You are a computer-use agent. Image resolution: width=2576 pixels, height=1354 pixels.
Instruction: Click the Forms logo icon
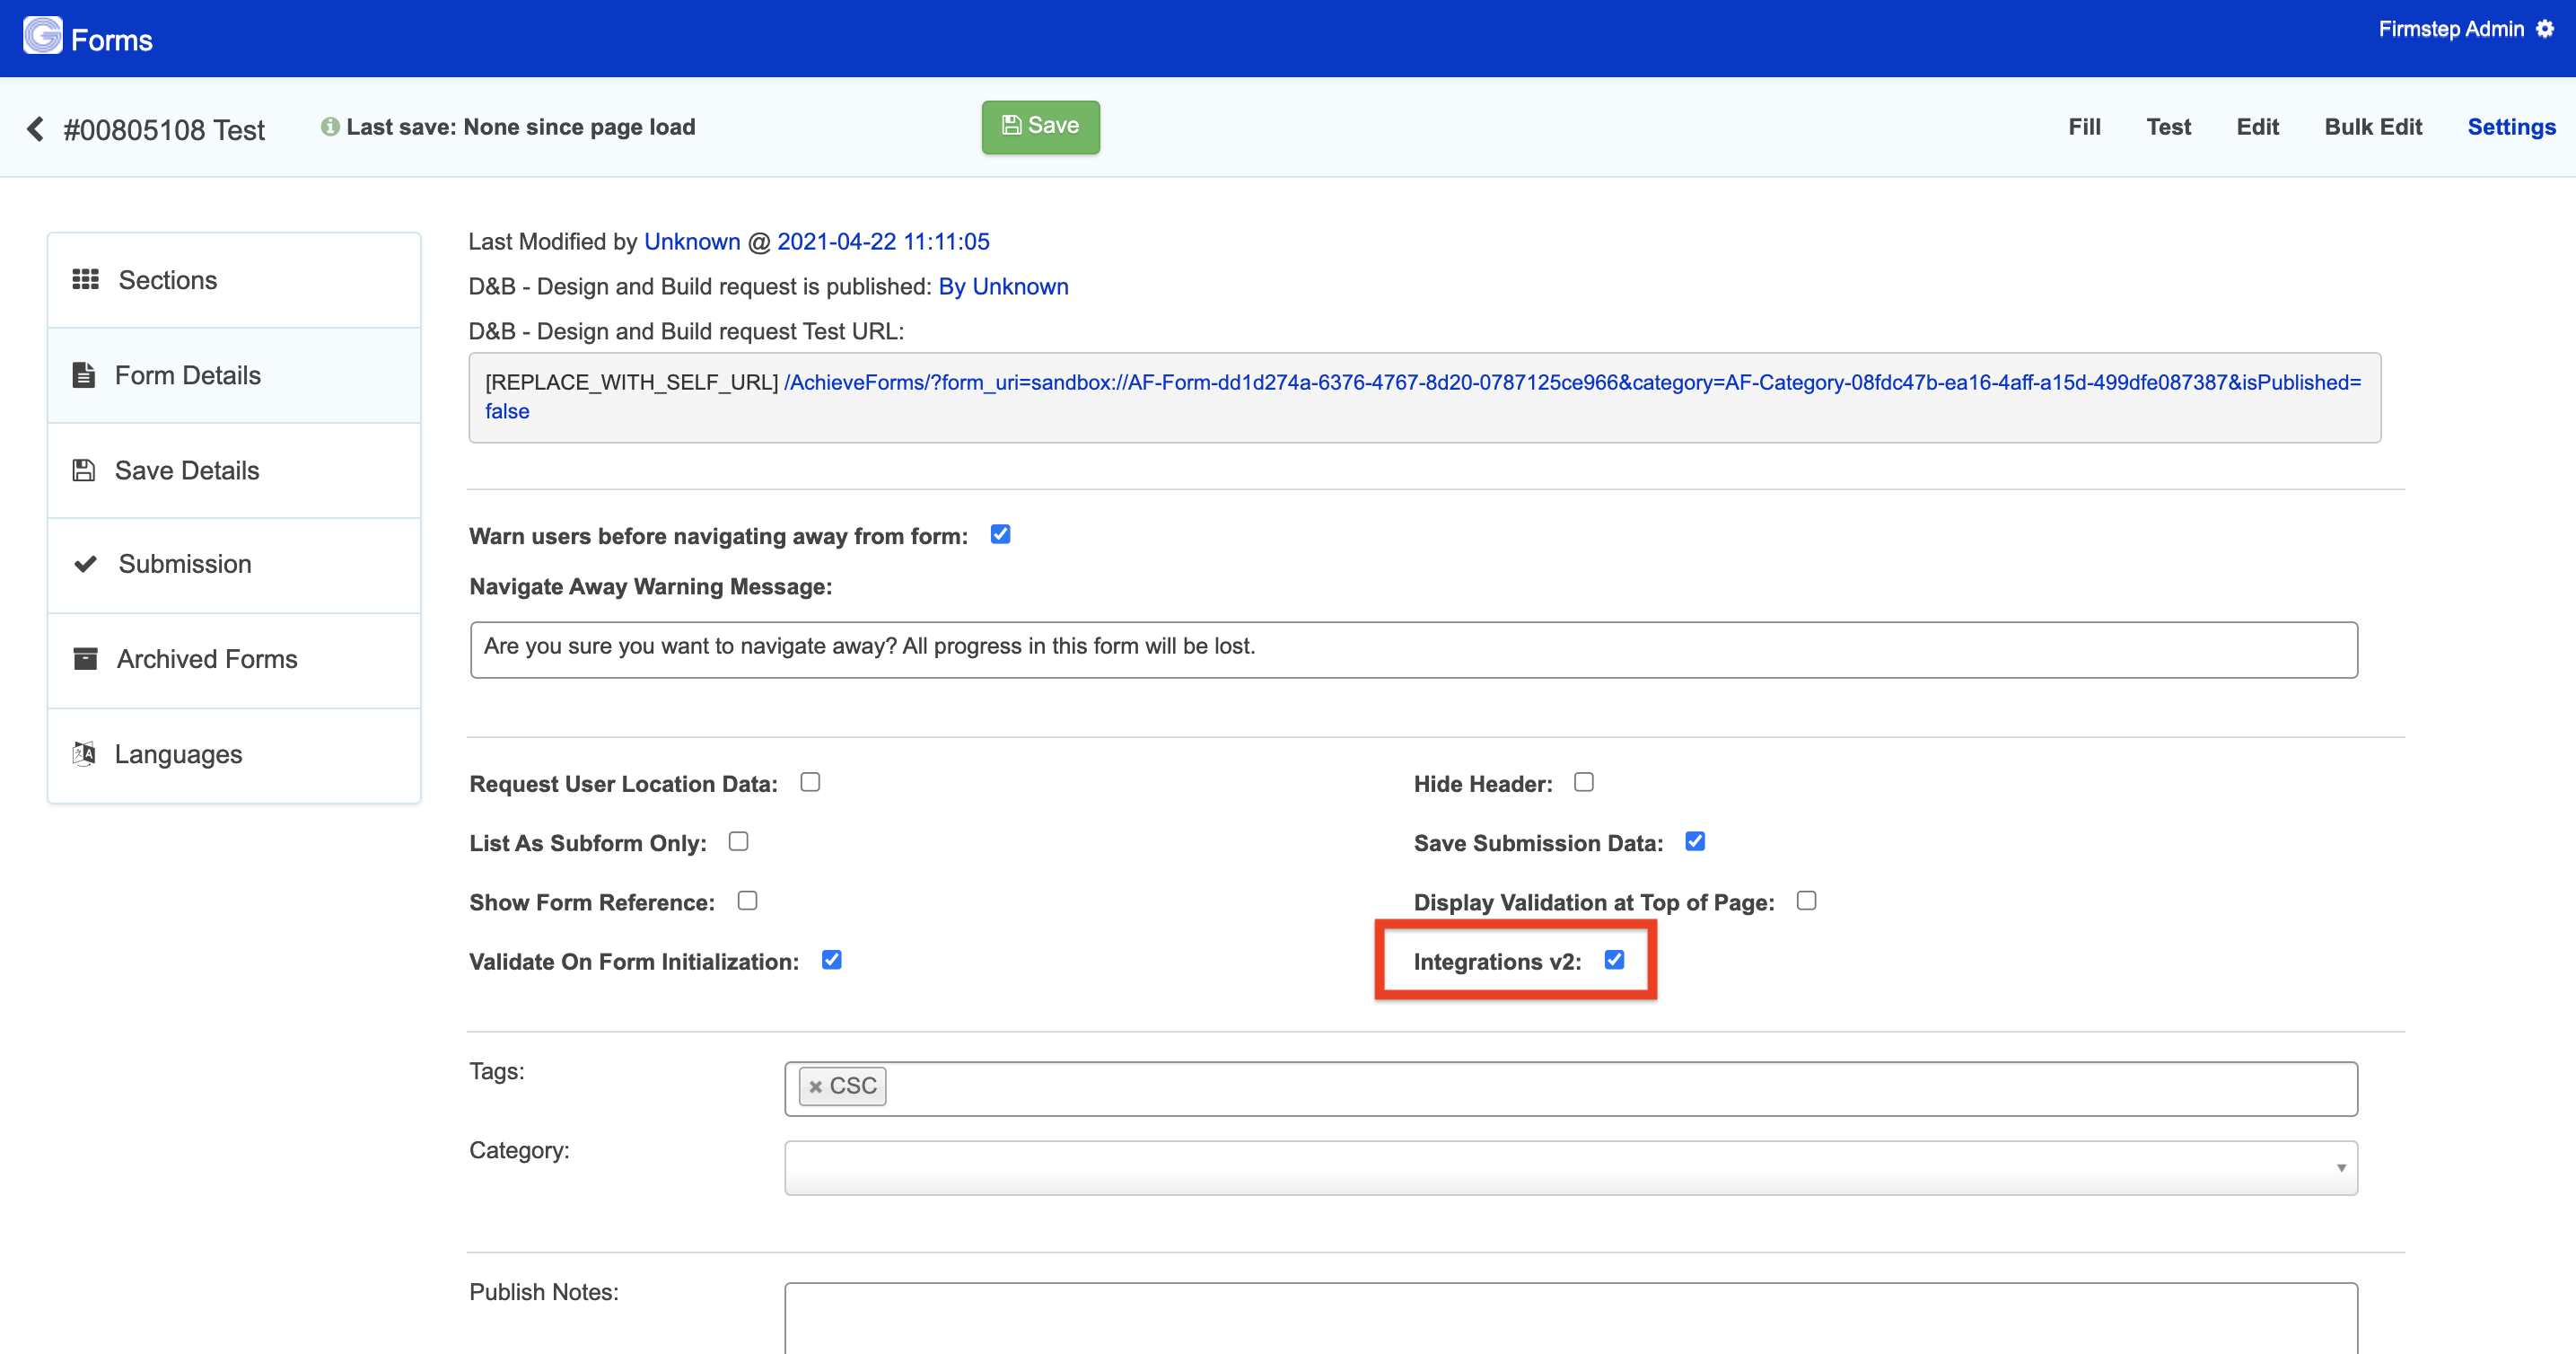tap(42, 36)
